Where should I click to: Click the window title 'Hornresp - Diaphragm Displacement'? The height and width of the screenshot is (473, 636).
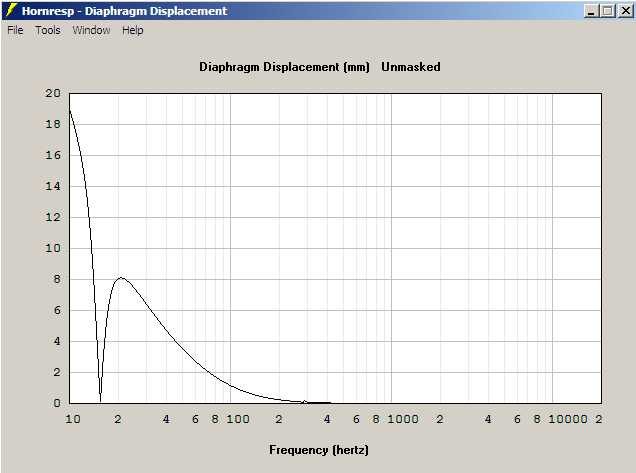[x=125, y=11]
